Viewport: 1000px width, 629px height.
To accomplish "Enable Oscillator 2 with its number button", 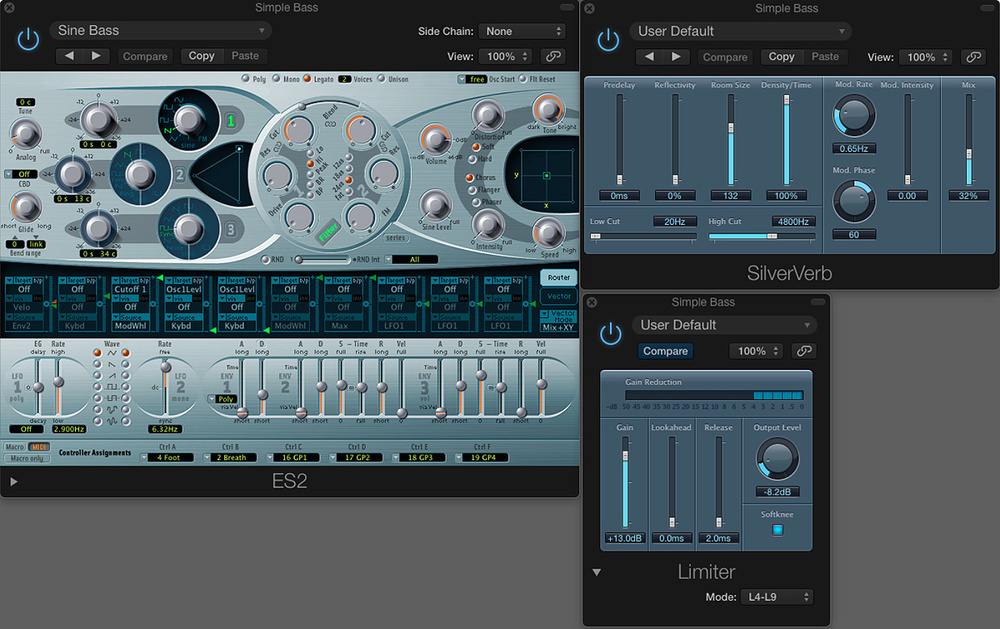I will pos(180,174).
